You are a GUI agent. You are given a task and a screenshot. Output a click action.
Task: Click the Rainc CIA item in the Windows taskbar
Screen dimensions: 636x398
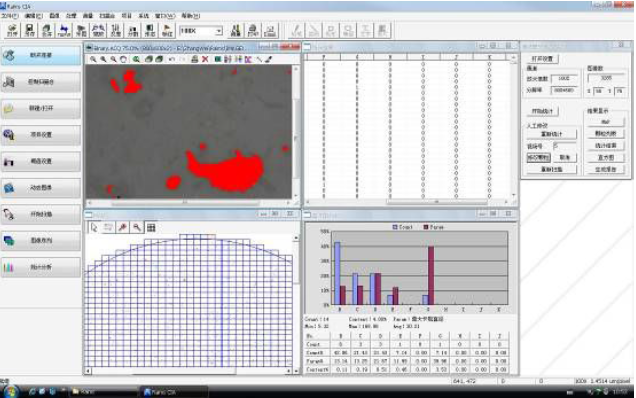174,392
